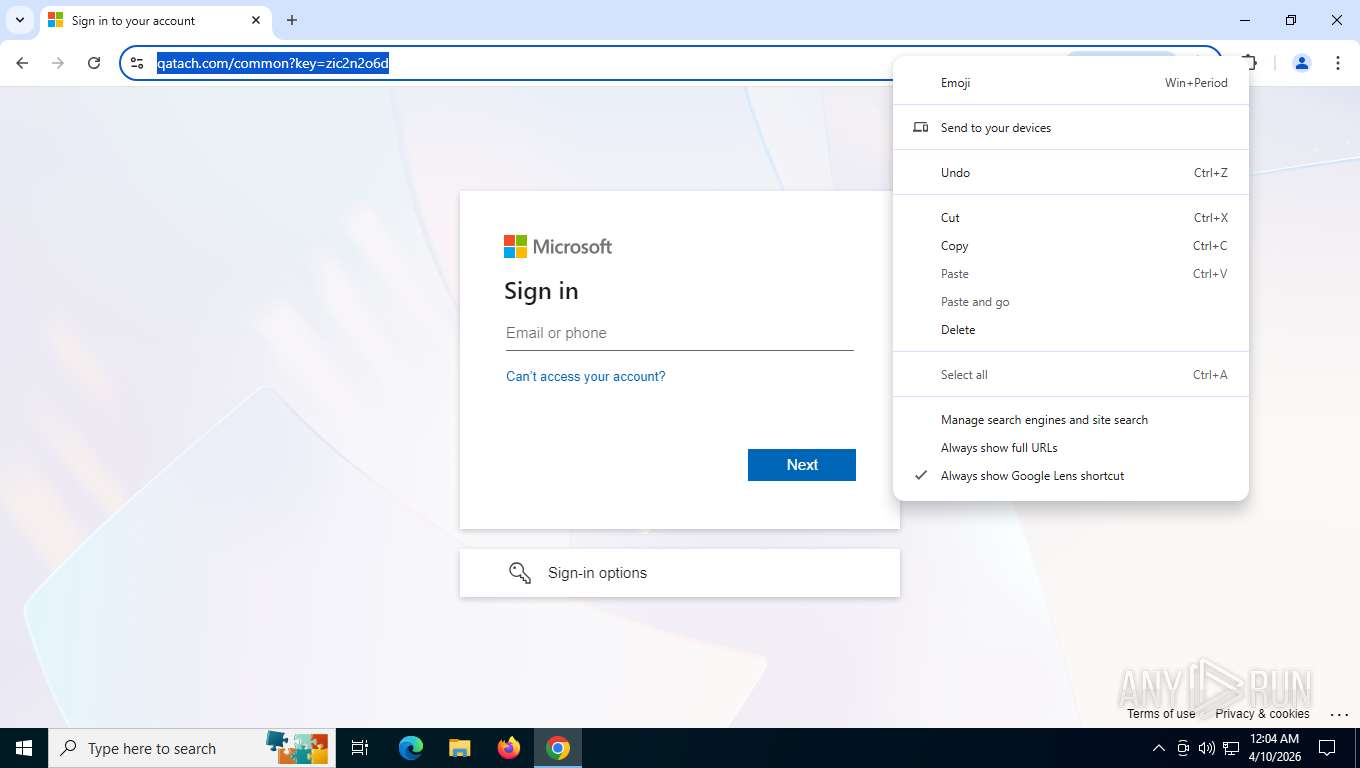Select Paste in context menu

click(1070, 274)
